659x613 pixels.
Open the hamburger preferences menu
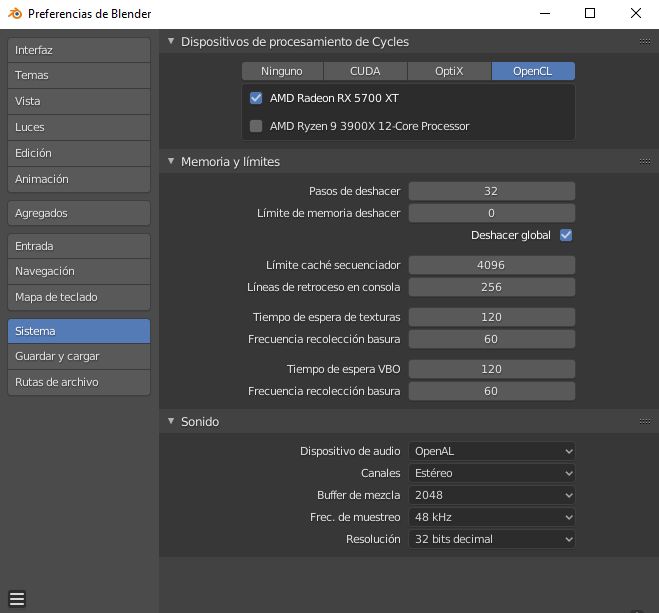[x=17, y=599]
